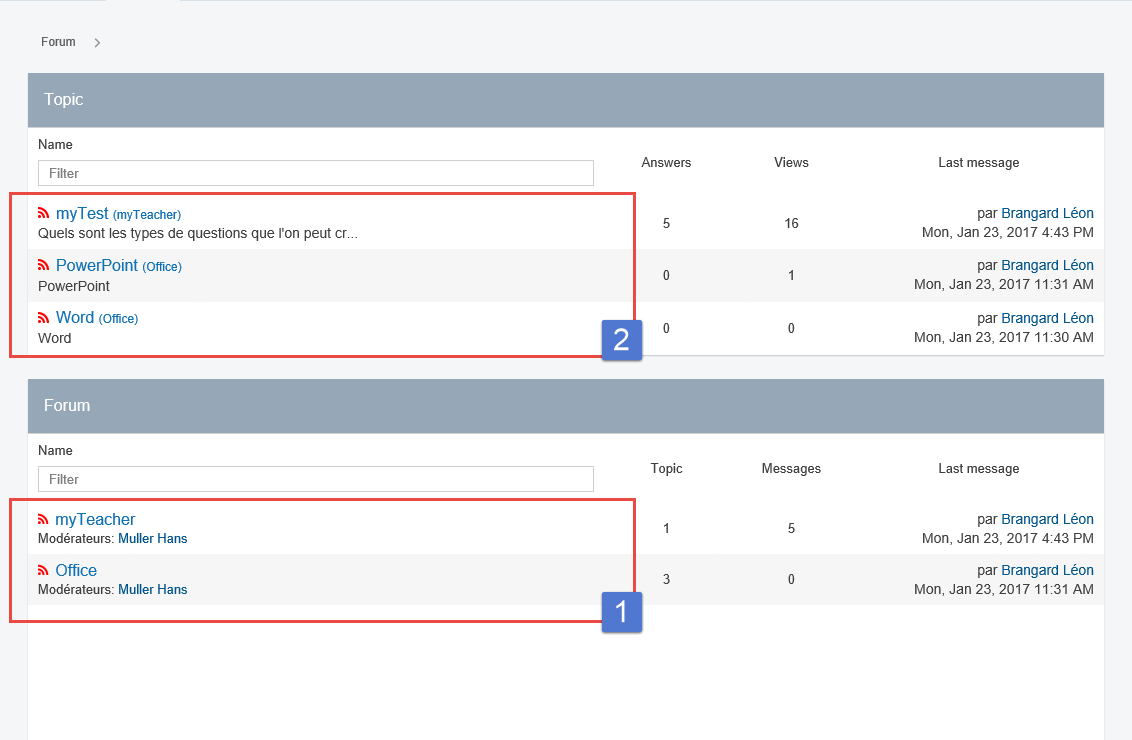Image resolution: width=1132 pixels, height=740 pixels.
Task: Open Brangard Léon profile in myTest row
Action: point(1047,213)
